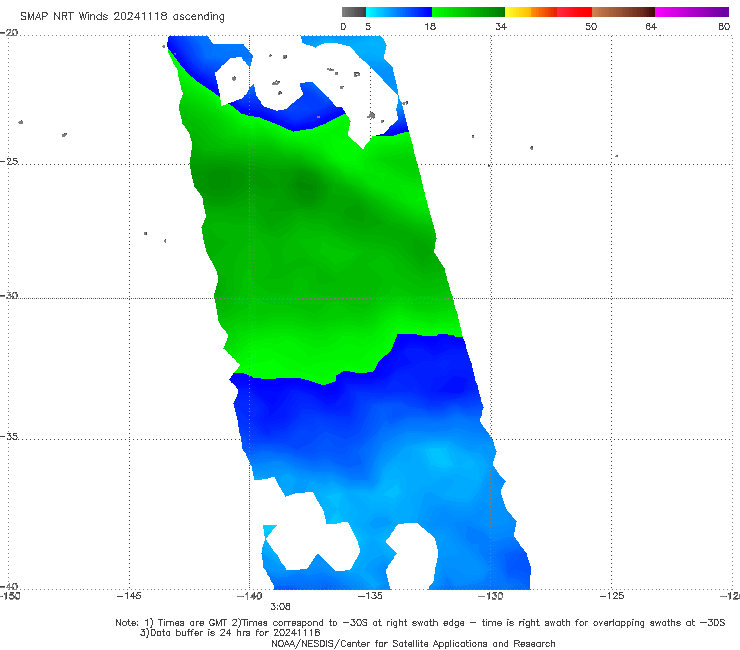
Task: Click the blue 5-18 segment of the color bar
Action: pyautogui.click(x=399, y=12)
